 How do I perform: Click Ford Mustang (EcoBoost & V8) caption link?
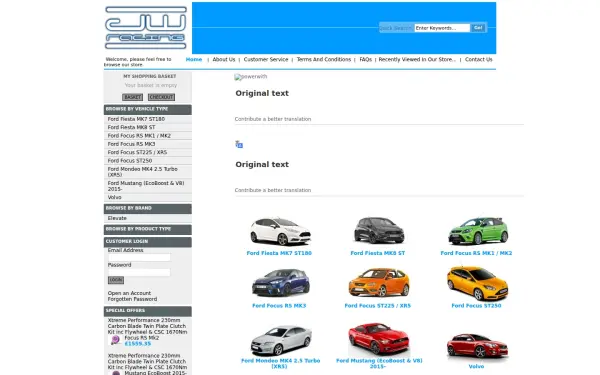(379, 364)
